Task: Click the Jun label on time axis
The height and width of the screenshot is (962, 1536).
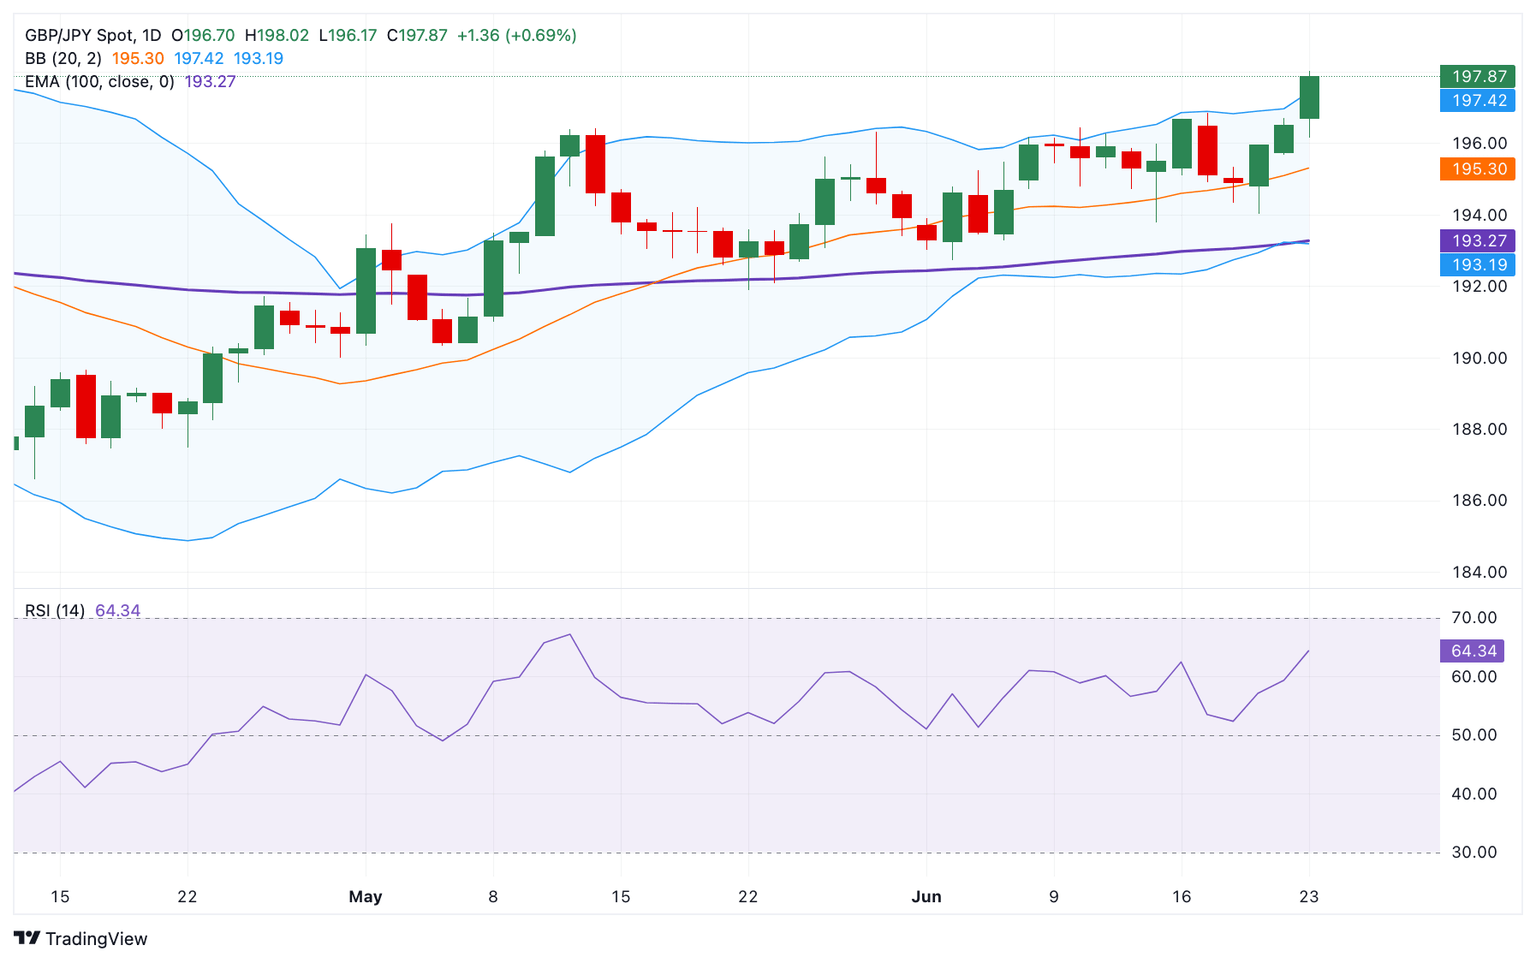Action: click(926, 897)
